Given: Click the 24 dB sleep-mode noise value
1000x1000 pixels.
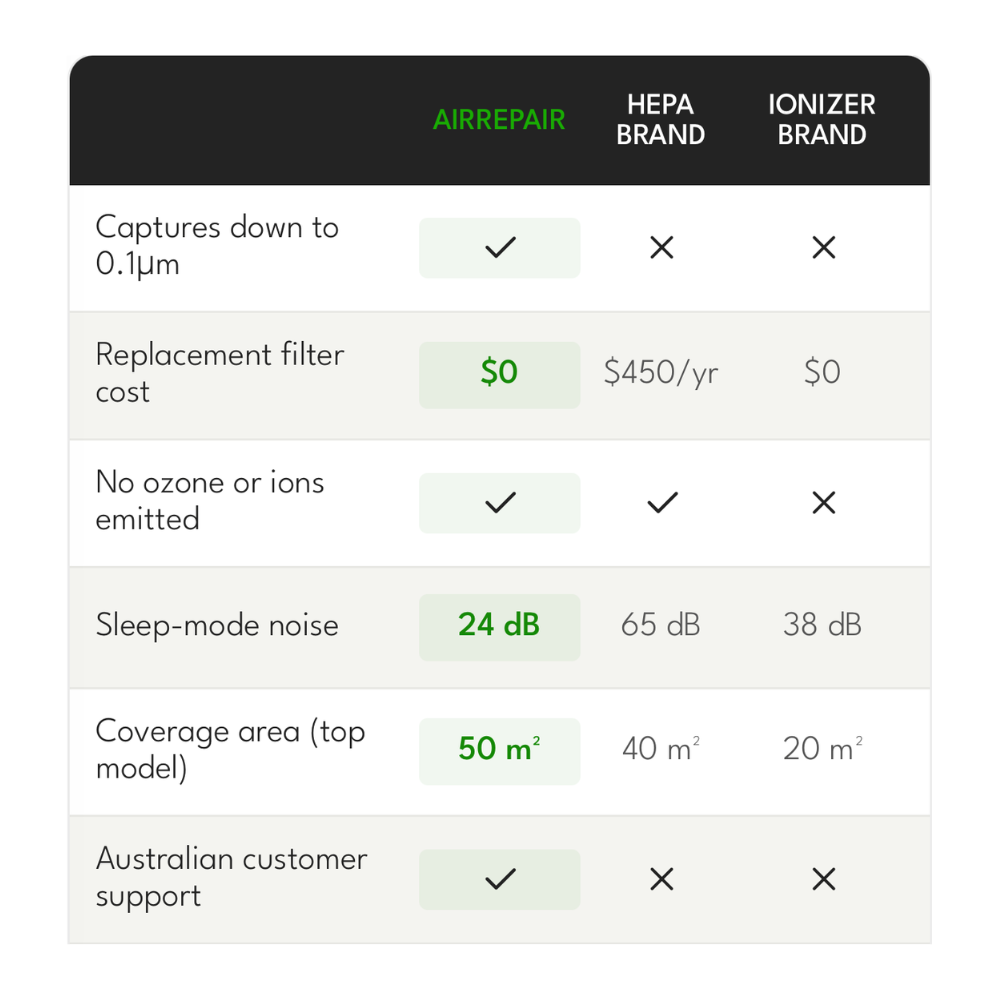Looking at the screenshot, I should point(499,624).
